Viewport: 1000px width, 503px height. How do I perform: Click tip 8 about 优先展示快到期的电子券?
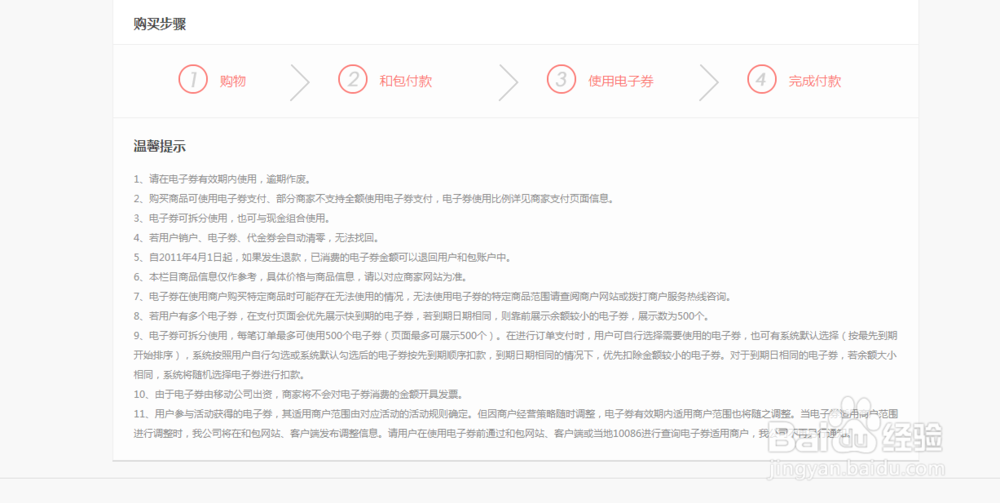(x=421, y=316)
